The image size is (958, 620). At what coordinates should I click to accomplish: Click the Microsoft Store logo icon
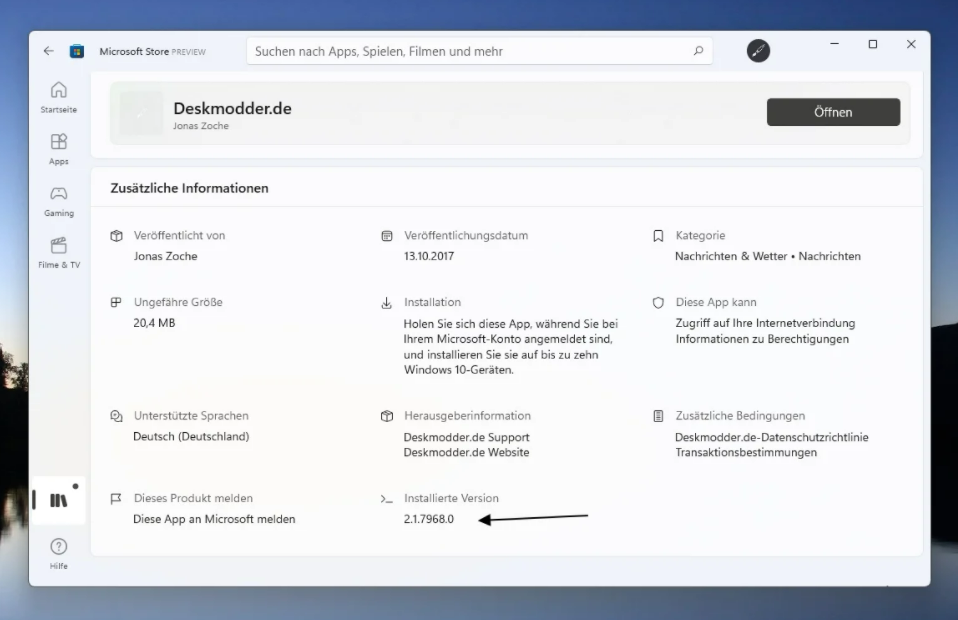coord(77,51)
